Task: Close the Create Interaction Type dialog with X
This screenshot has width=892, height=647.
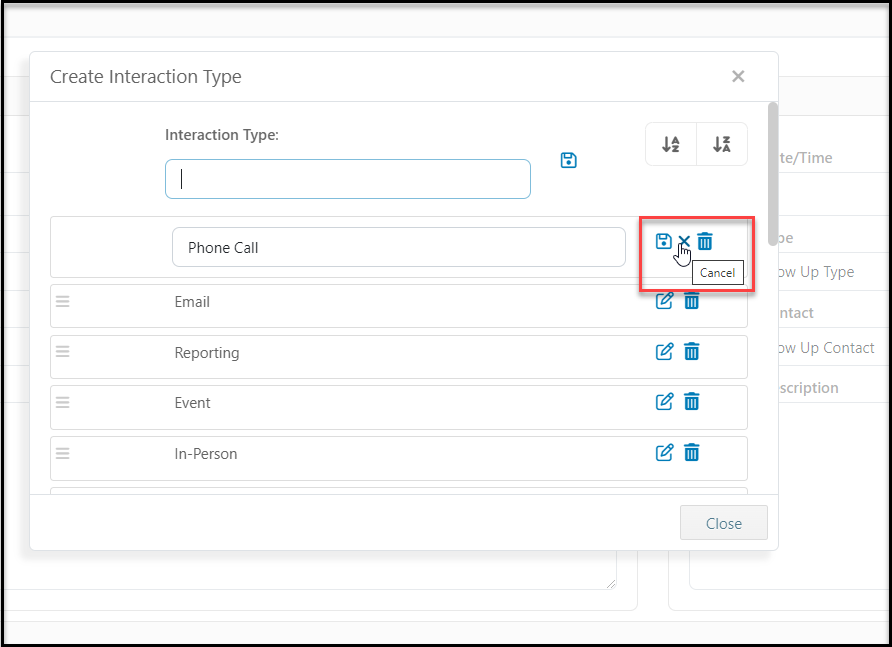Action: [x=738, y=76]
